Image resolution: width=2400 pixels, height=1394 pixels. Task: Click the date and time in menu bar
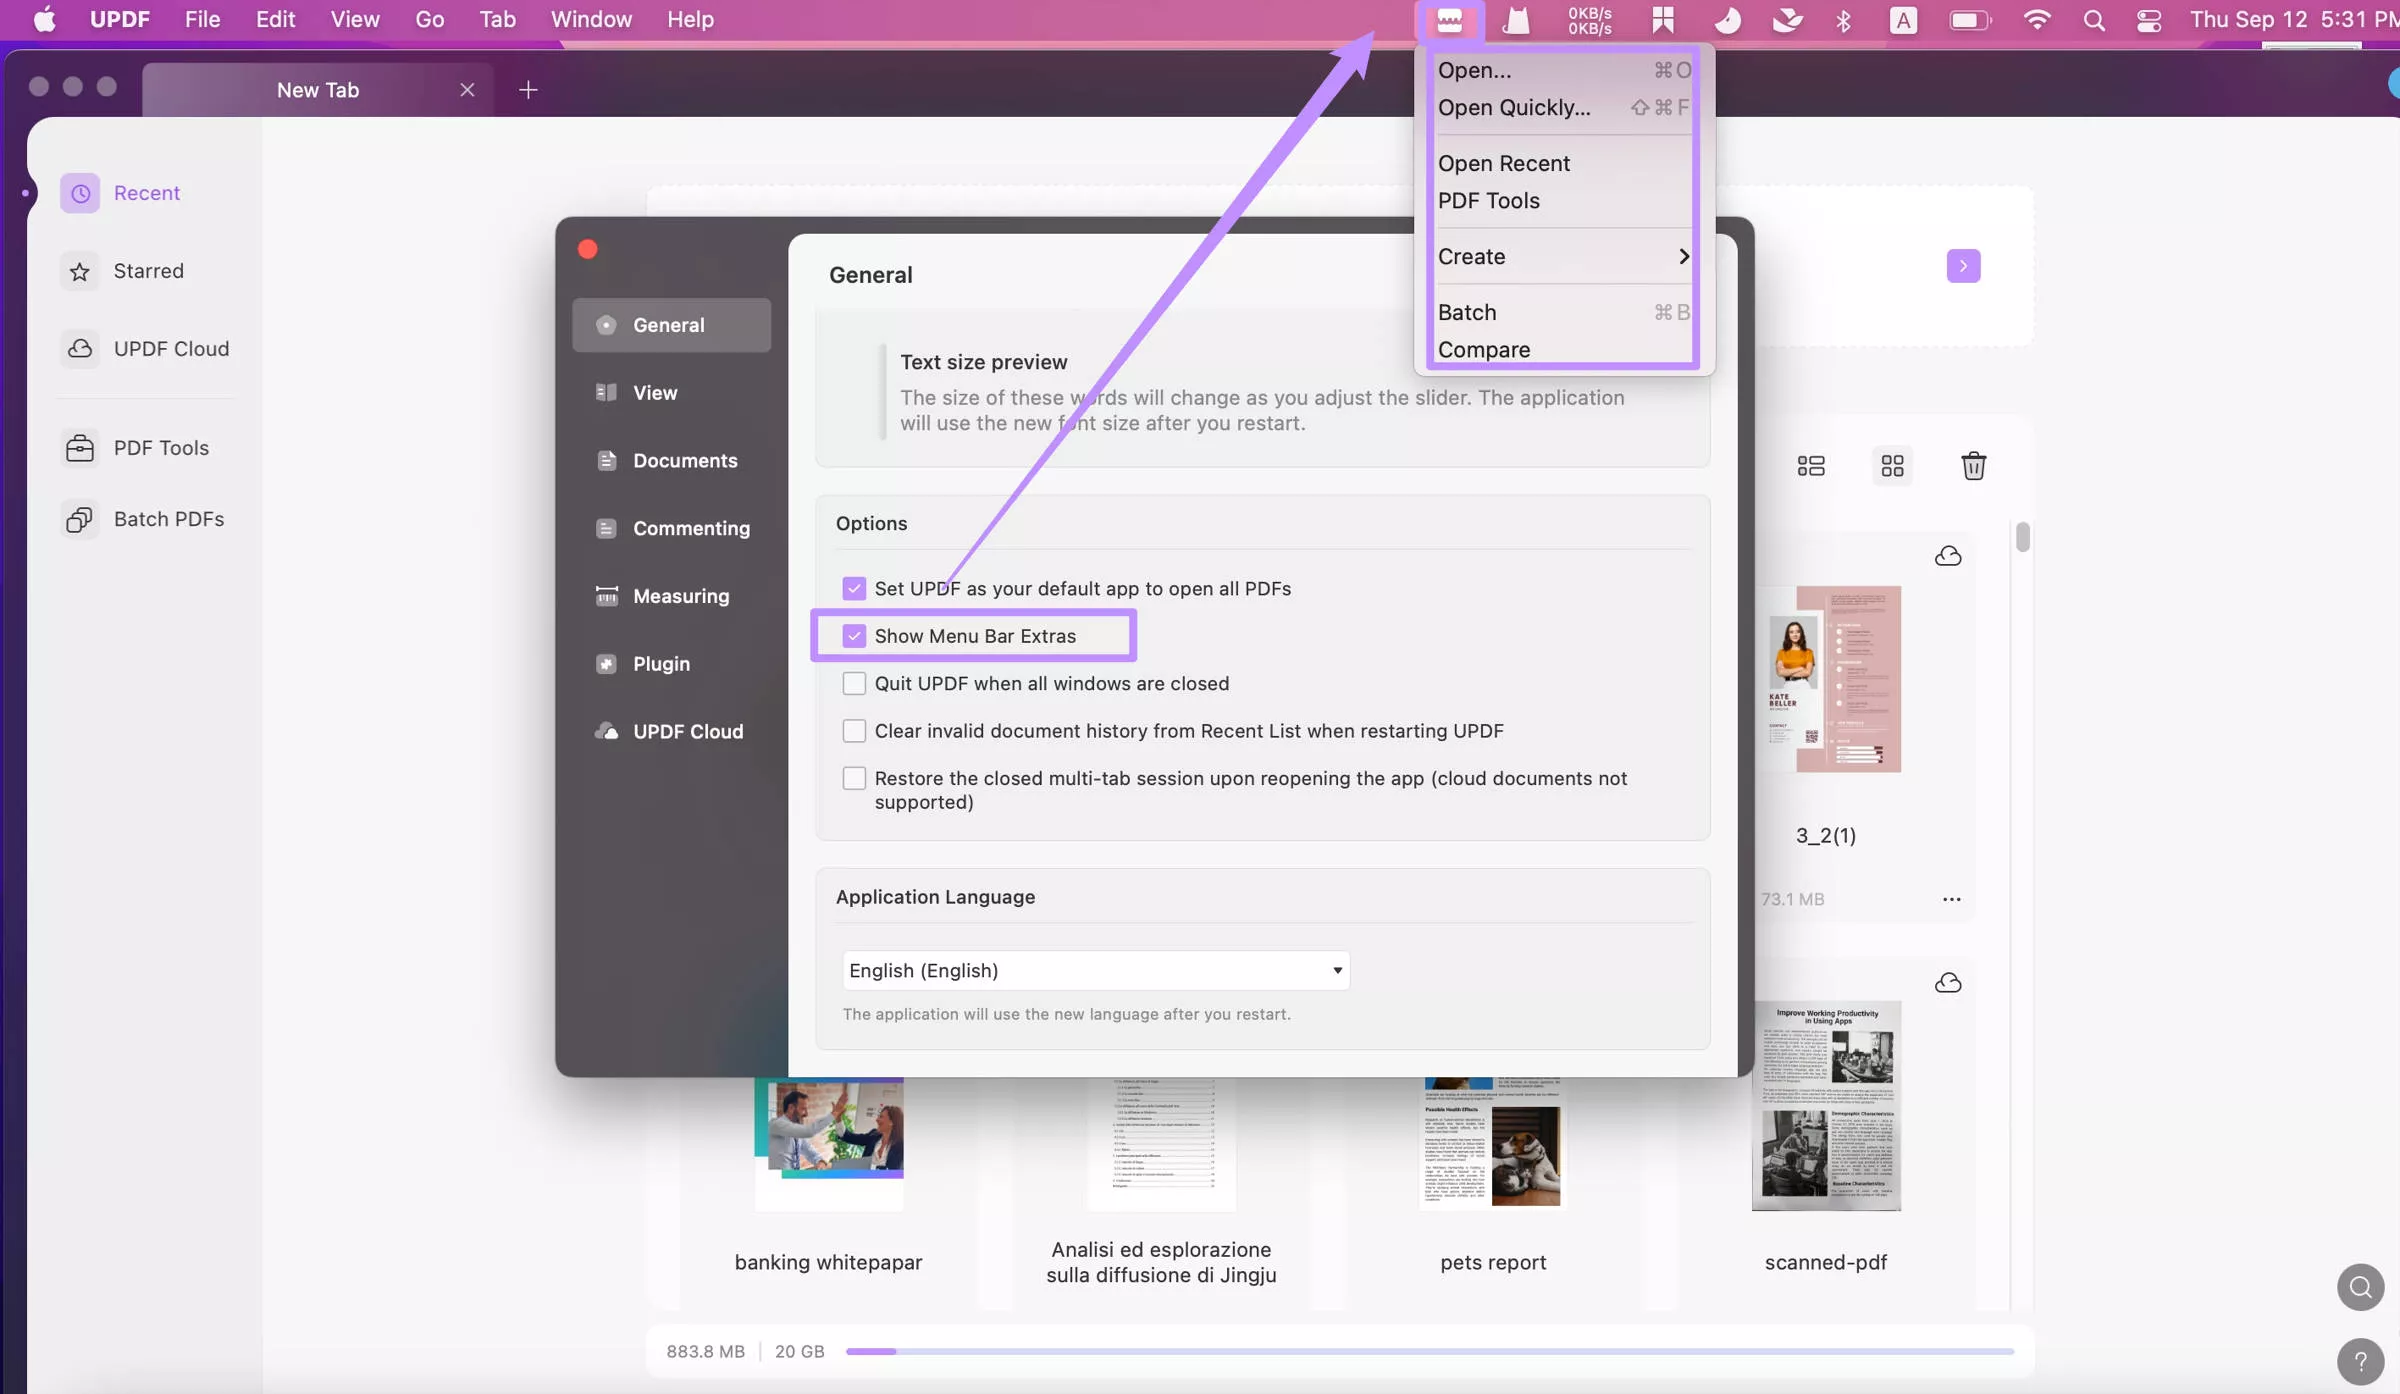[2293, 20]
